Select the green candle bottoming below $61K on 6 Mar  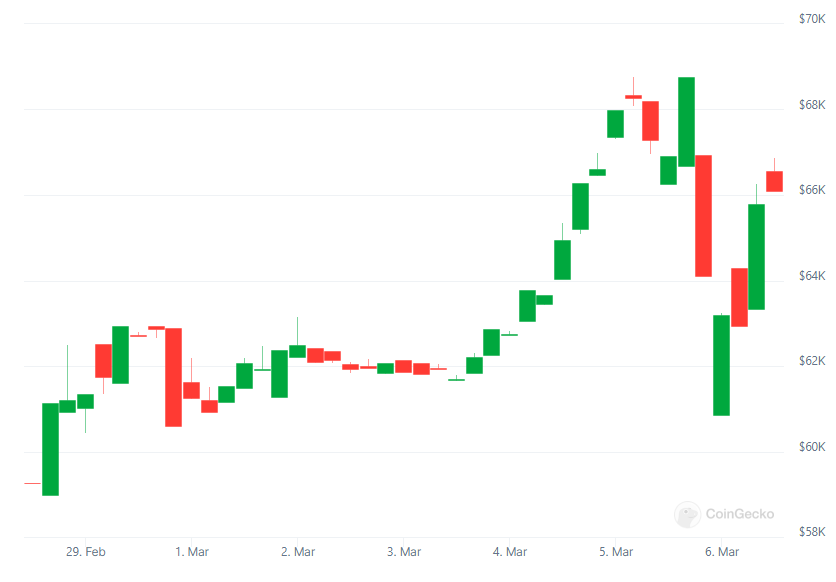[721, 365]
